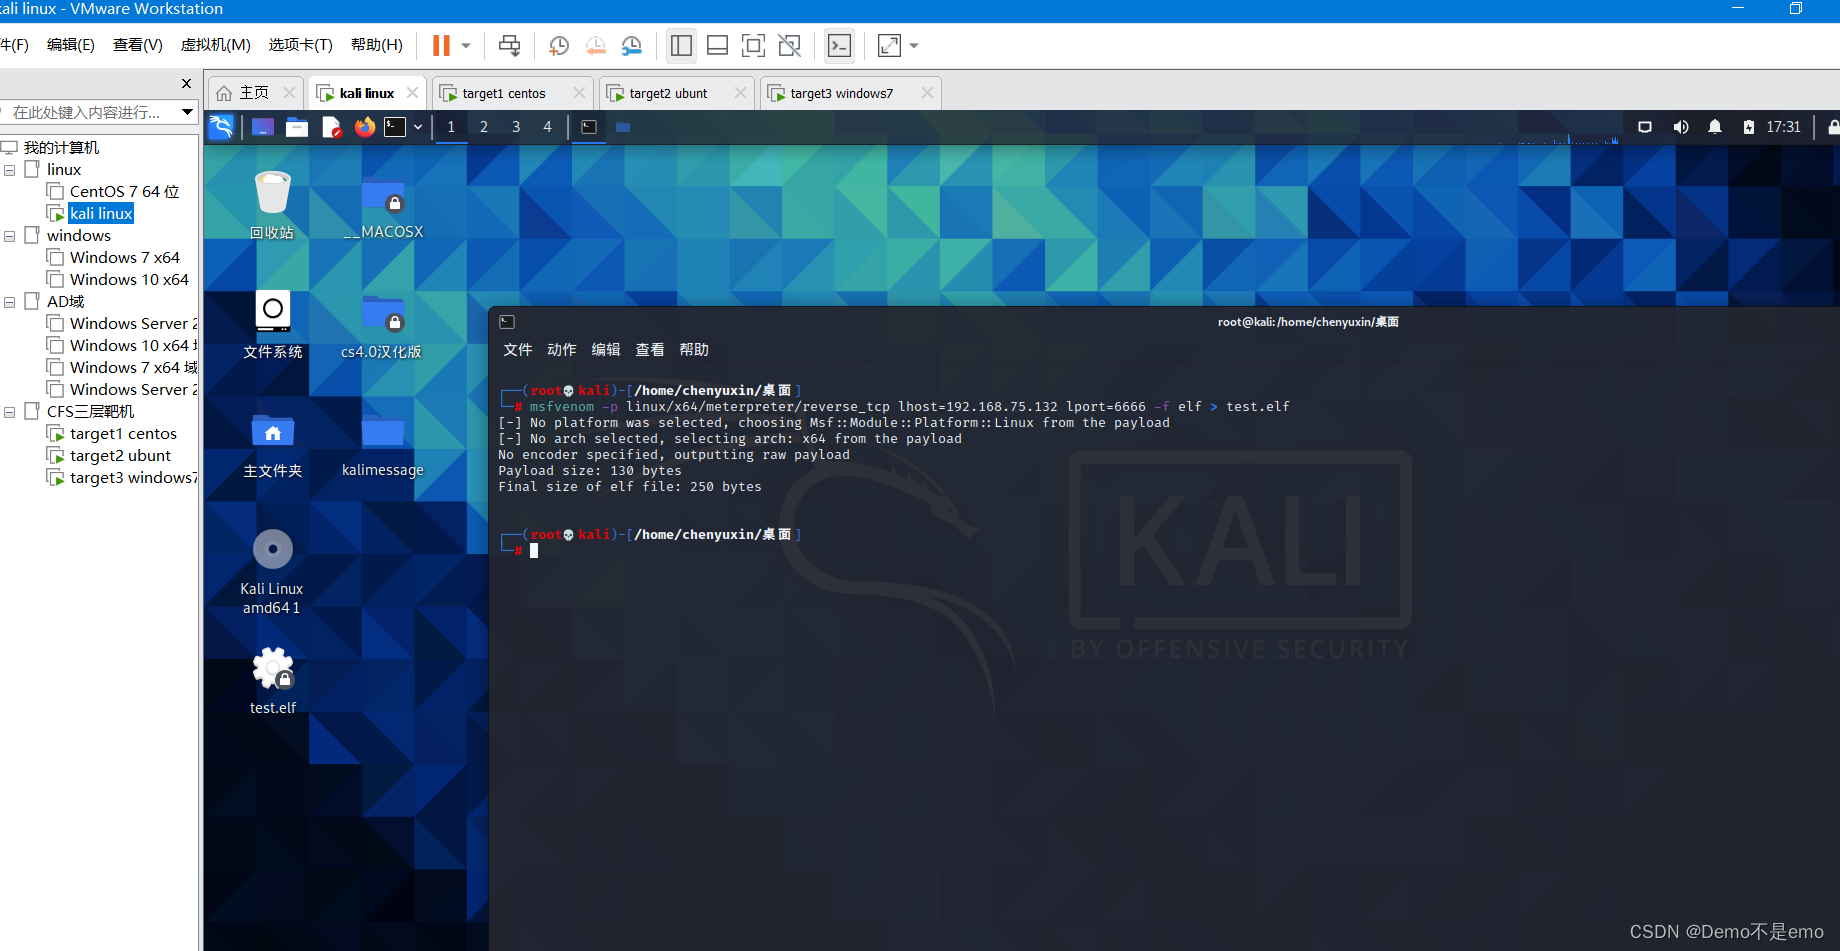Screen dimensions: 1840x951
Task: Open the power options dropdown next to pause
Action: coord(466,45)
